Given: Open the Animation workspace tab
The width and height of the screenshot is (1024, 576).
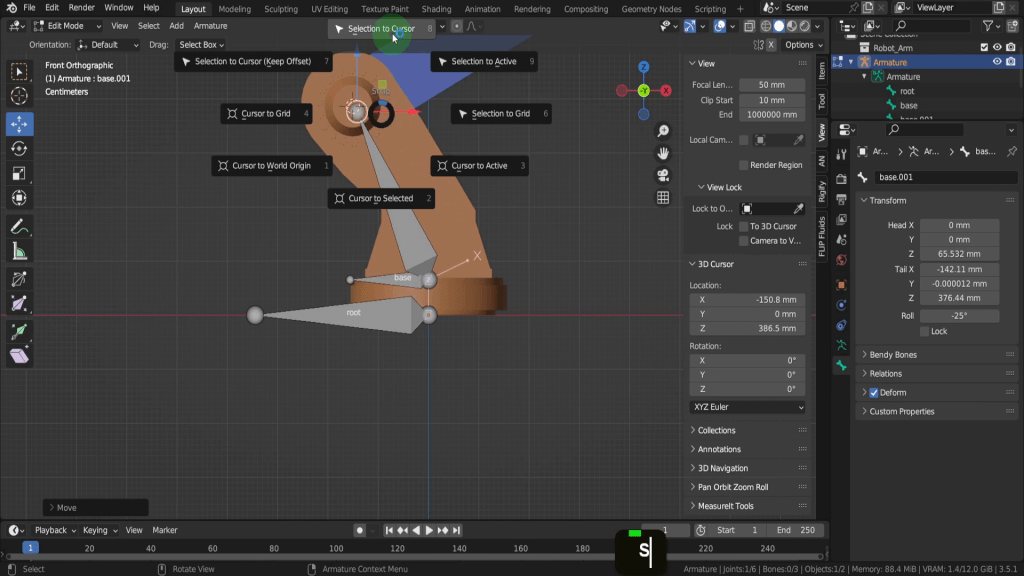Looking at the screenshot, I should tap(482, 9).
